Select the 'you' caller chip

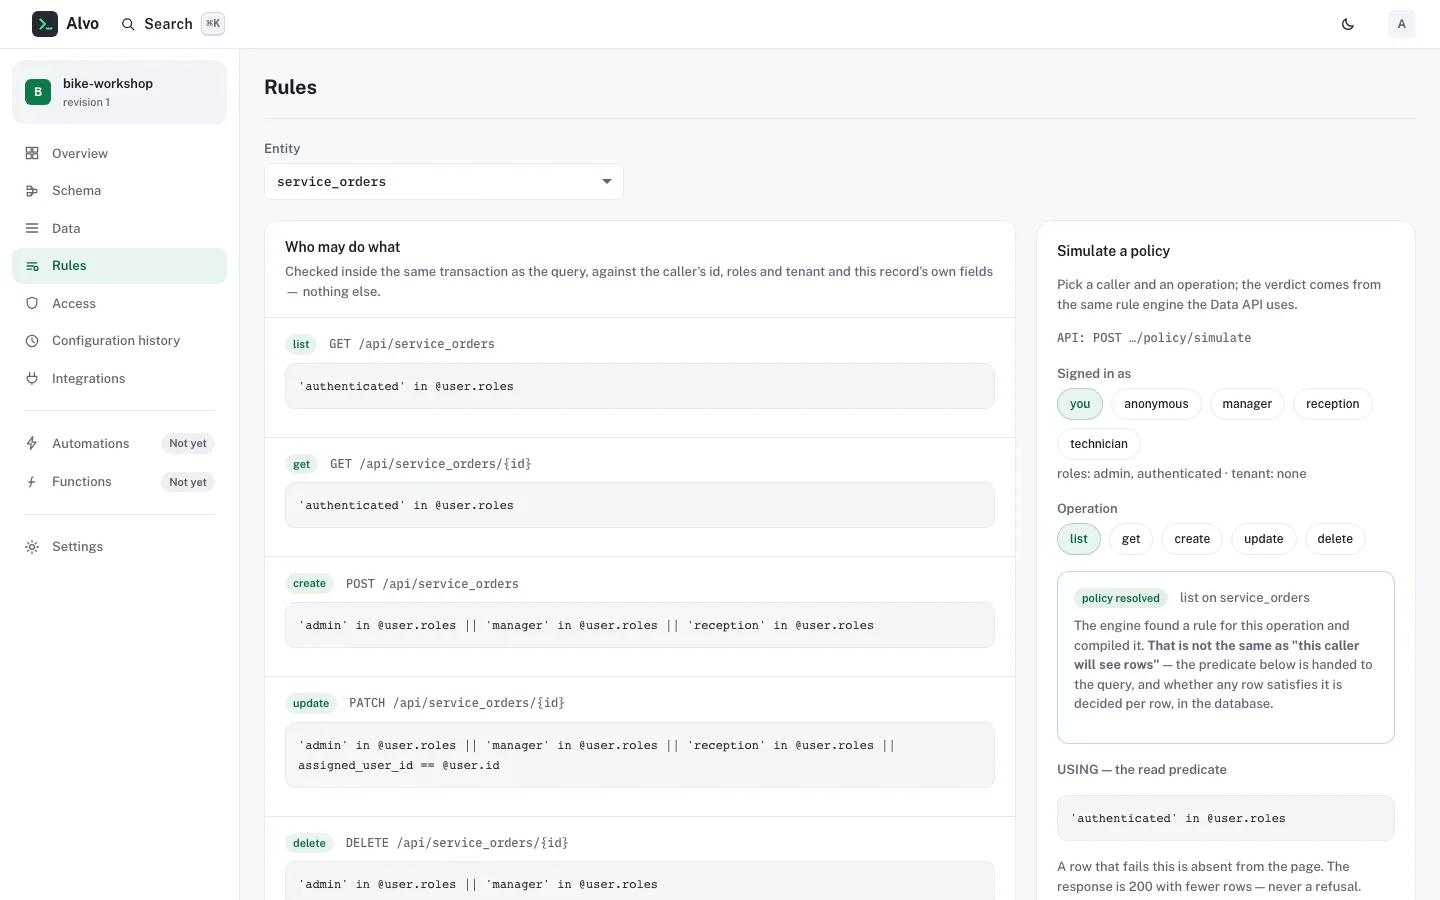pos(1080,404)
